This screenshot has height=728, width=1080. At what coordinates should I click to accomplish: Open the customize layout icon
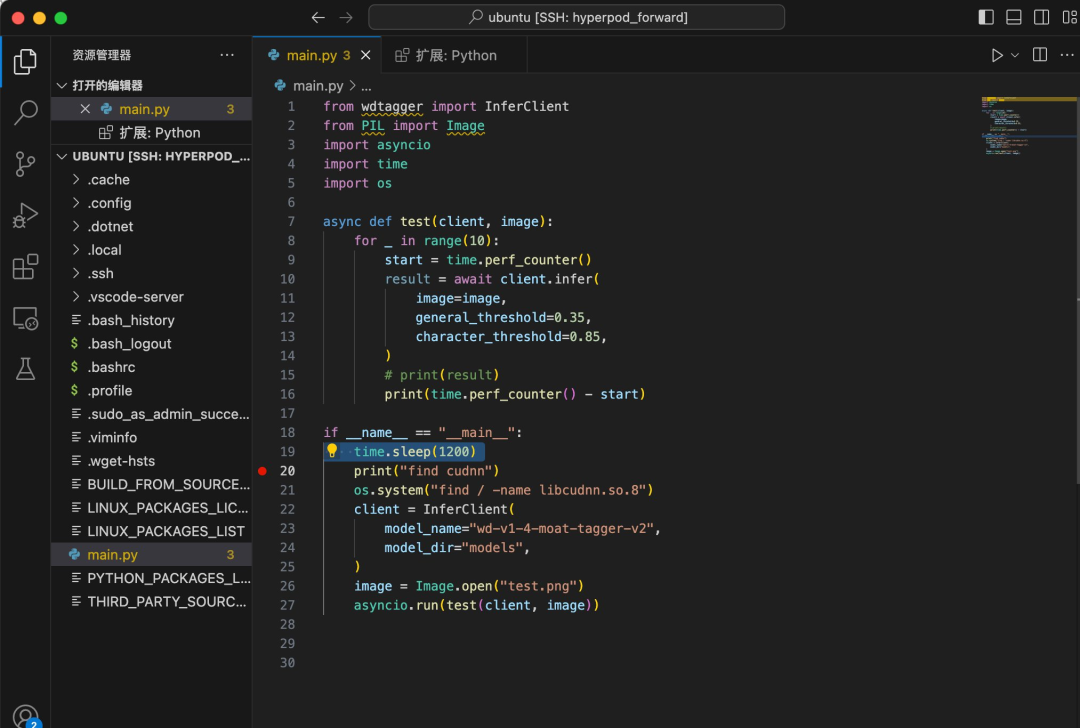[x=1070, y=17]
